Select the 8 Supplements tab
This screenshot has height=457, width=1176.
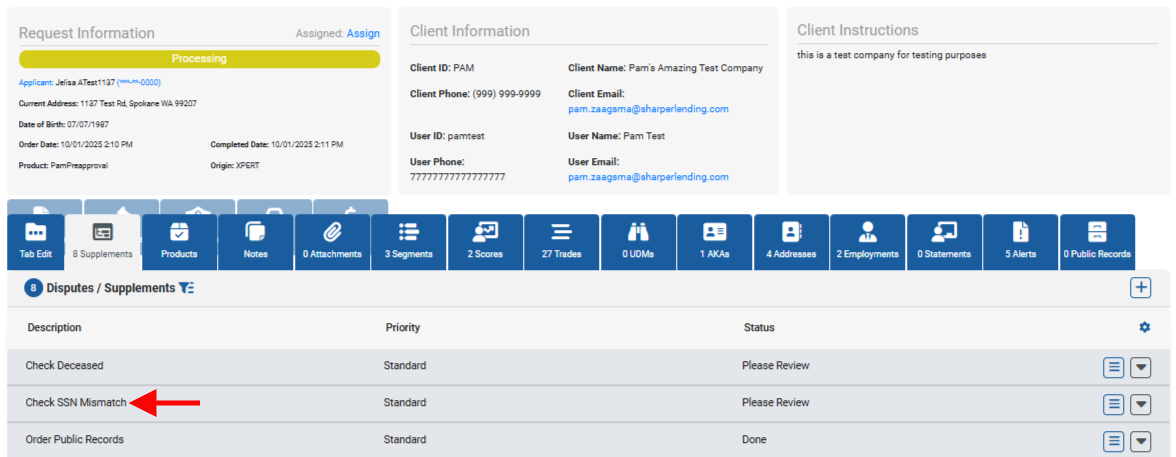click(x=103, y=242)
